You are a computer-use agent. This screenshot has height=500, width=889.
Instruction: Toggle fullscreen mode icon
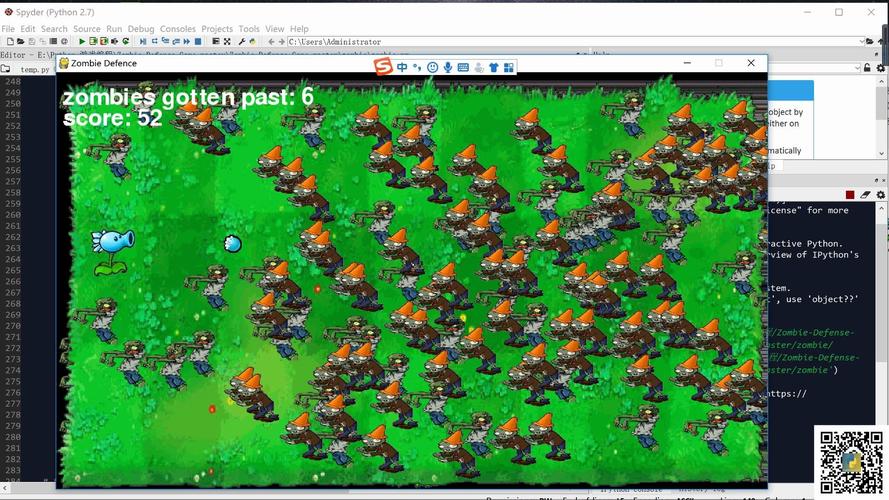coord(227,41)
